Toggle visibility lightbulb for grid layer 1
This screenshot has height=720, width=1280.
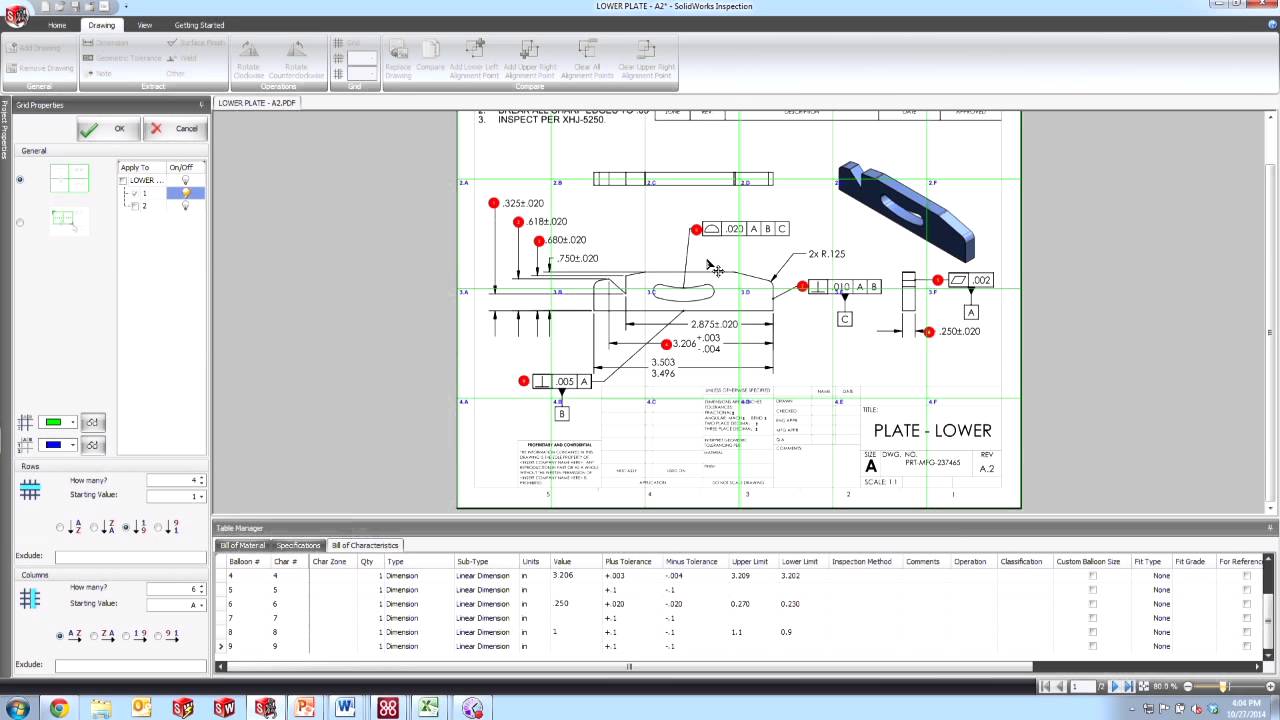click(186, 193)
